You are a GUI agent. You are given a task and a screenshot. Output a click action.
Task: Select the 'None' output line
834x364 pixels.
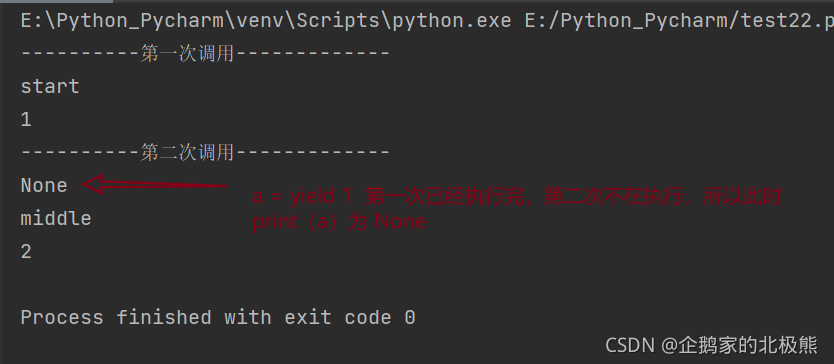[44, 186]
